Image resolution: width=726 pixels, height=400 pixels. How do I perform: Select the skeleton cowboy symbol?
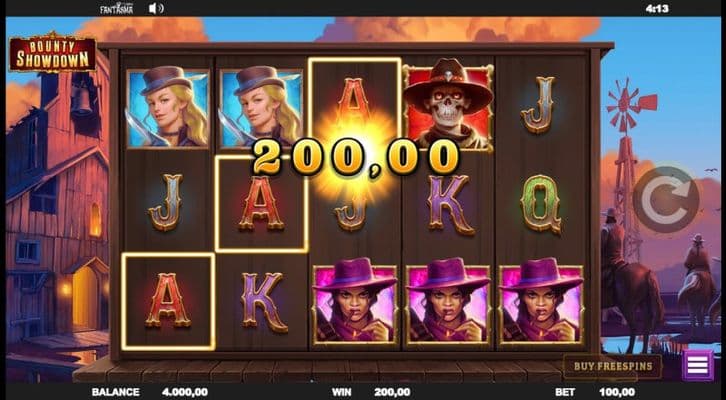(448, 105)
